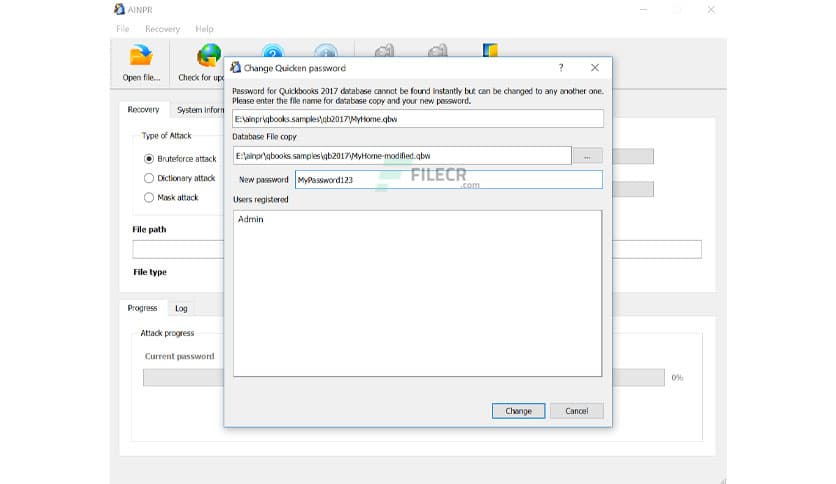Viewport: 836px width, 484px height.
Task: Select Bruteforce attack radio button
Action: pyautogui.click(x=149, y=159)
